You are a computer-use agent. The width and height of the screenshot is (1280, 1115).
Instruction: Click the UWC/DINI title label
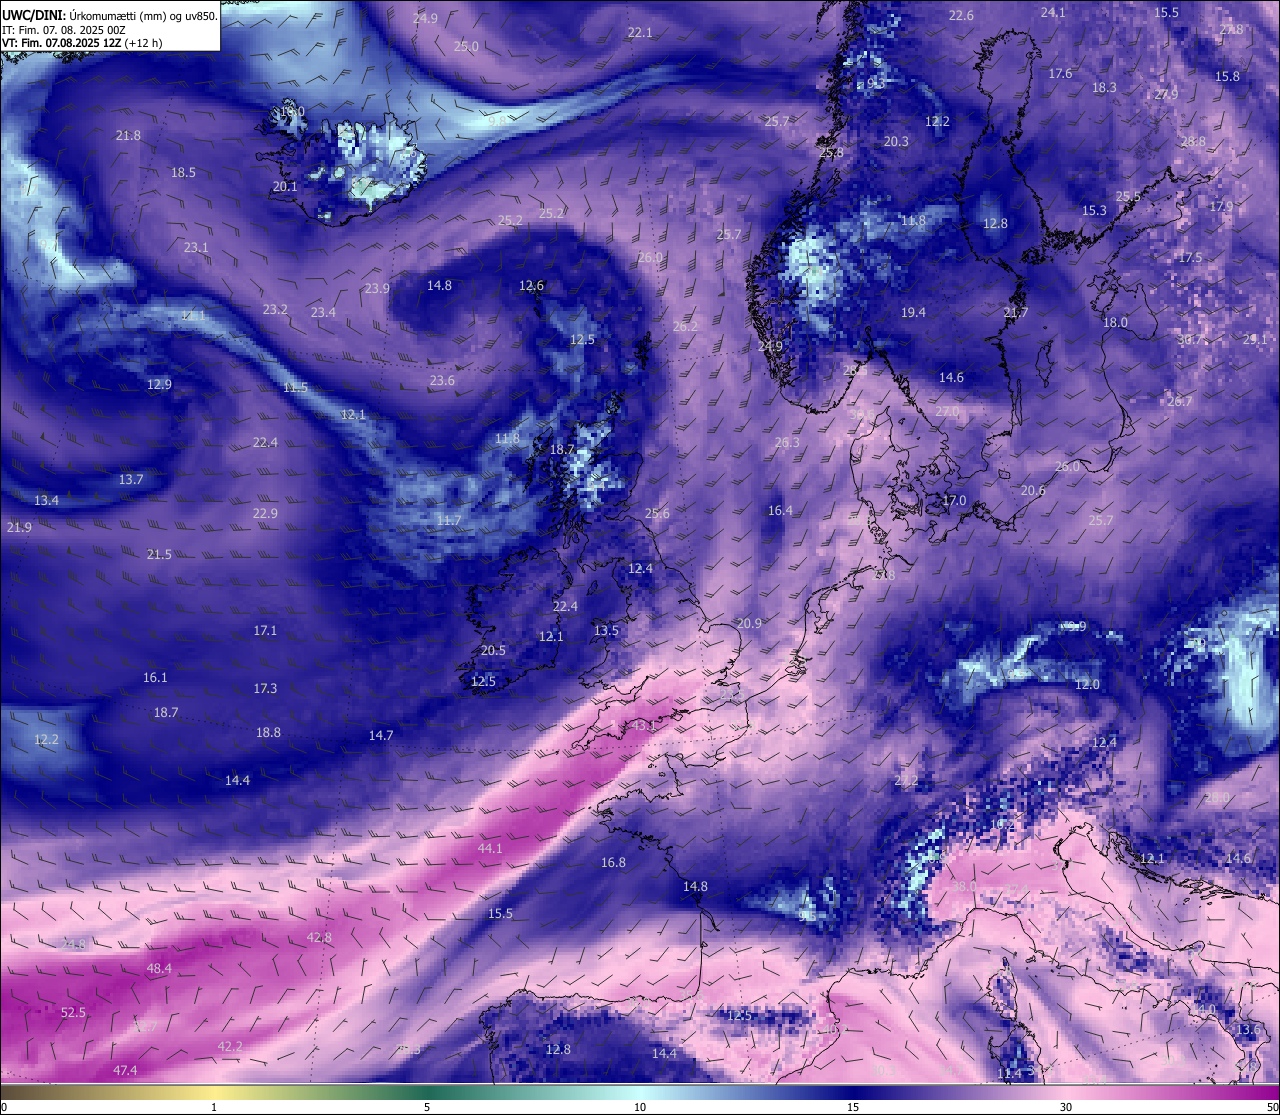tap(34, 15)
